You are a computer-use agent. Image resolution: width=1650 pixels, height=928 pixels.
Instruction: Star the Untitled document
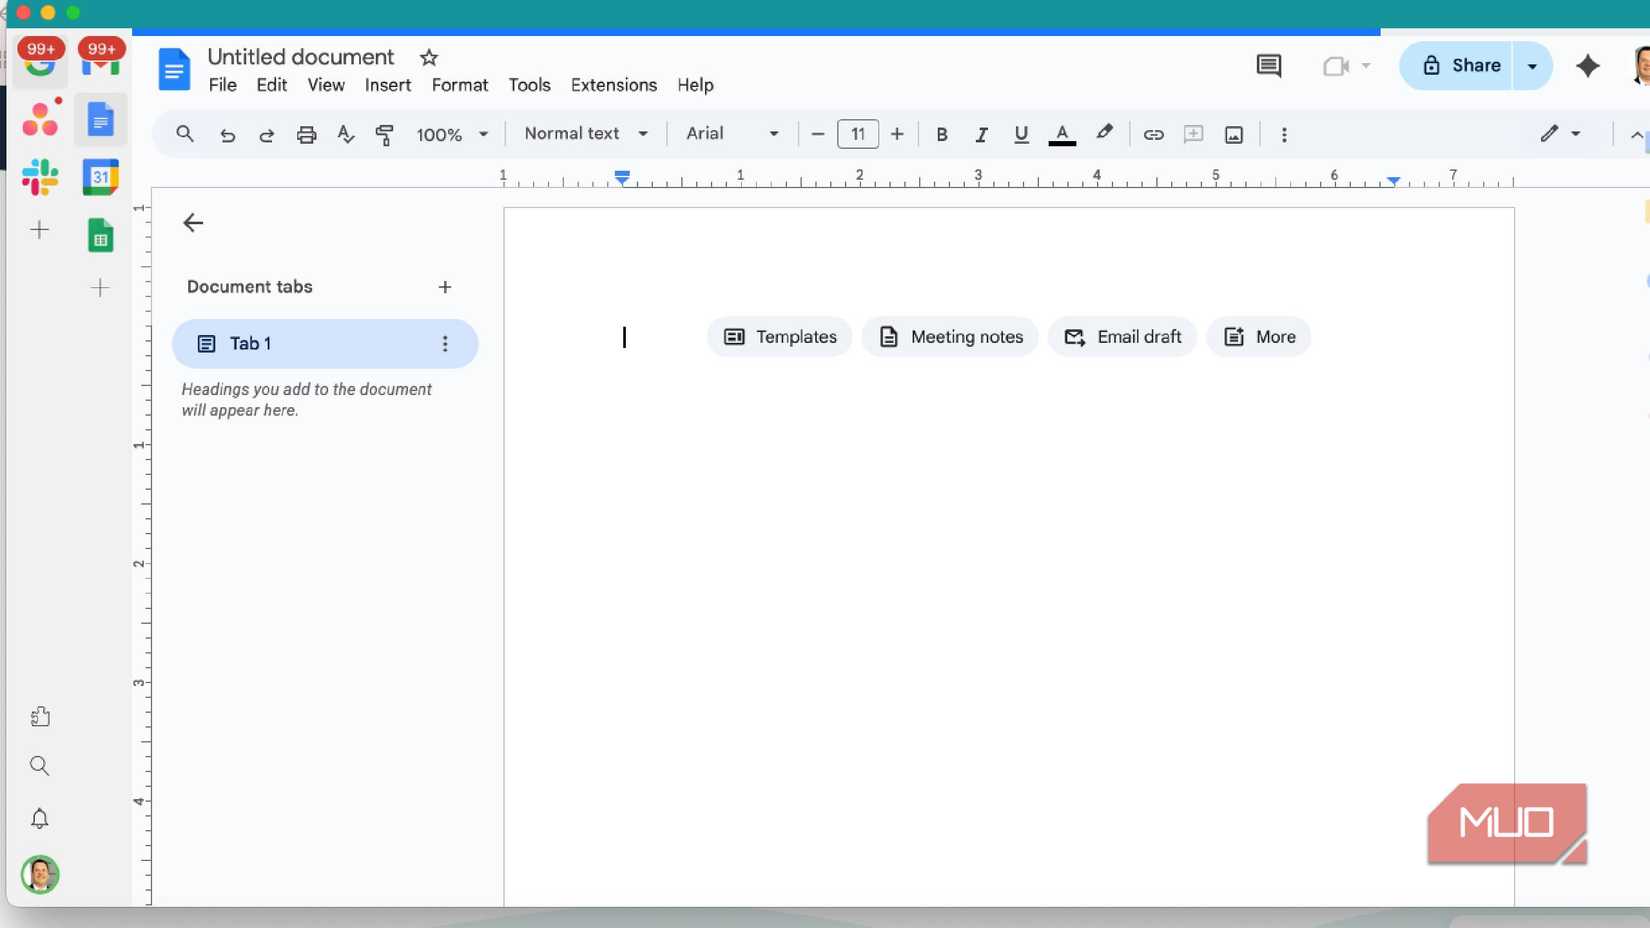click(x=429, y=58)
